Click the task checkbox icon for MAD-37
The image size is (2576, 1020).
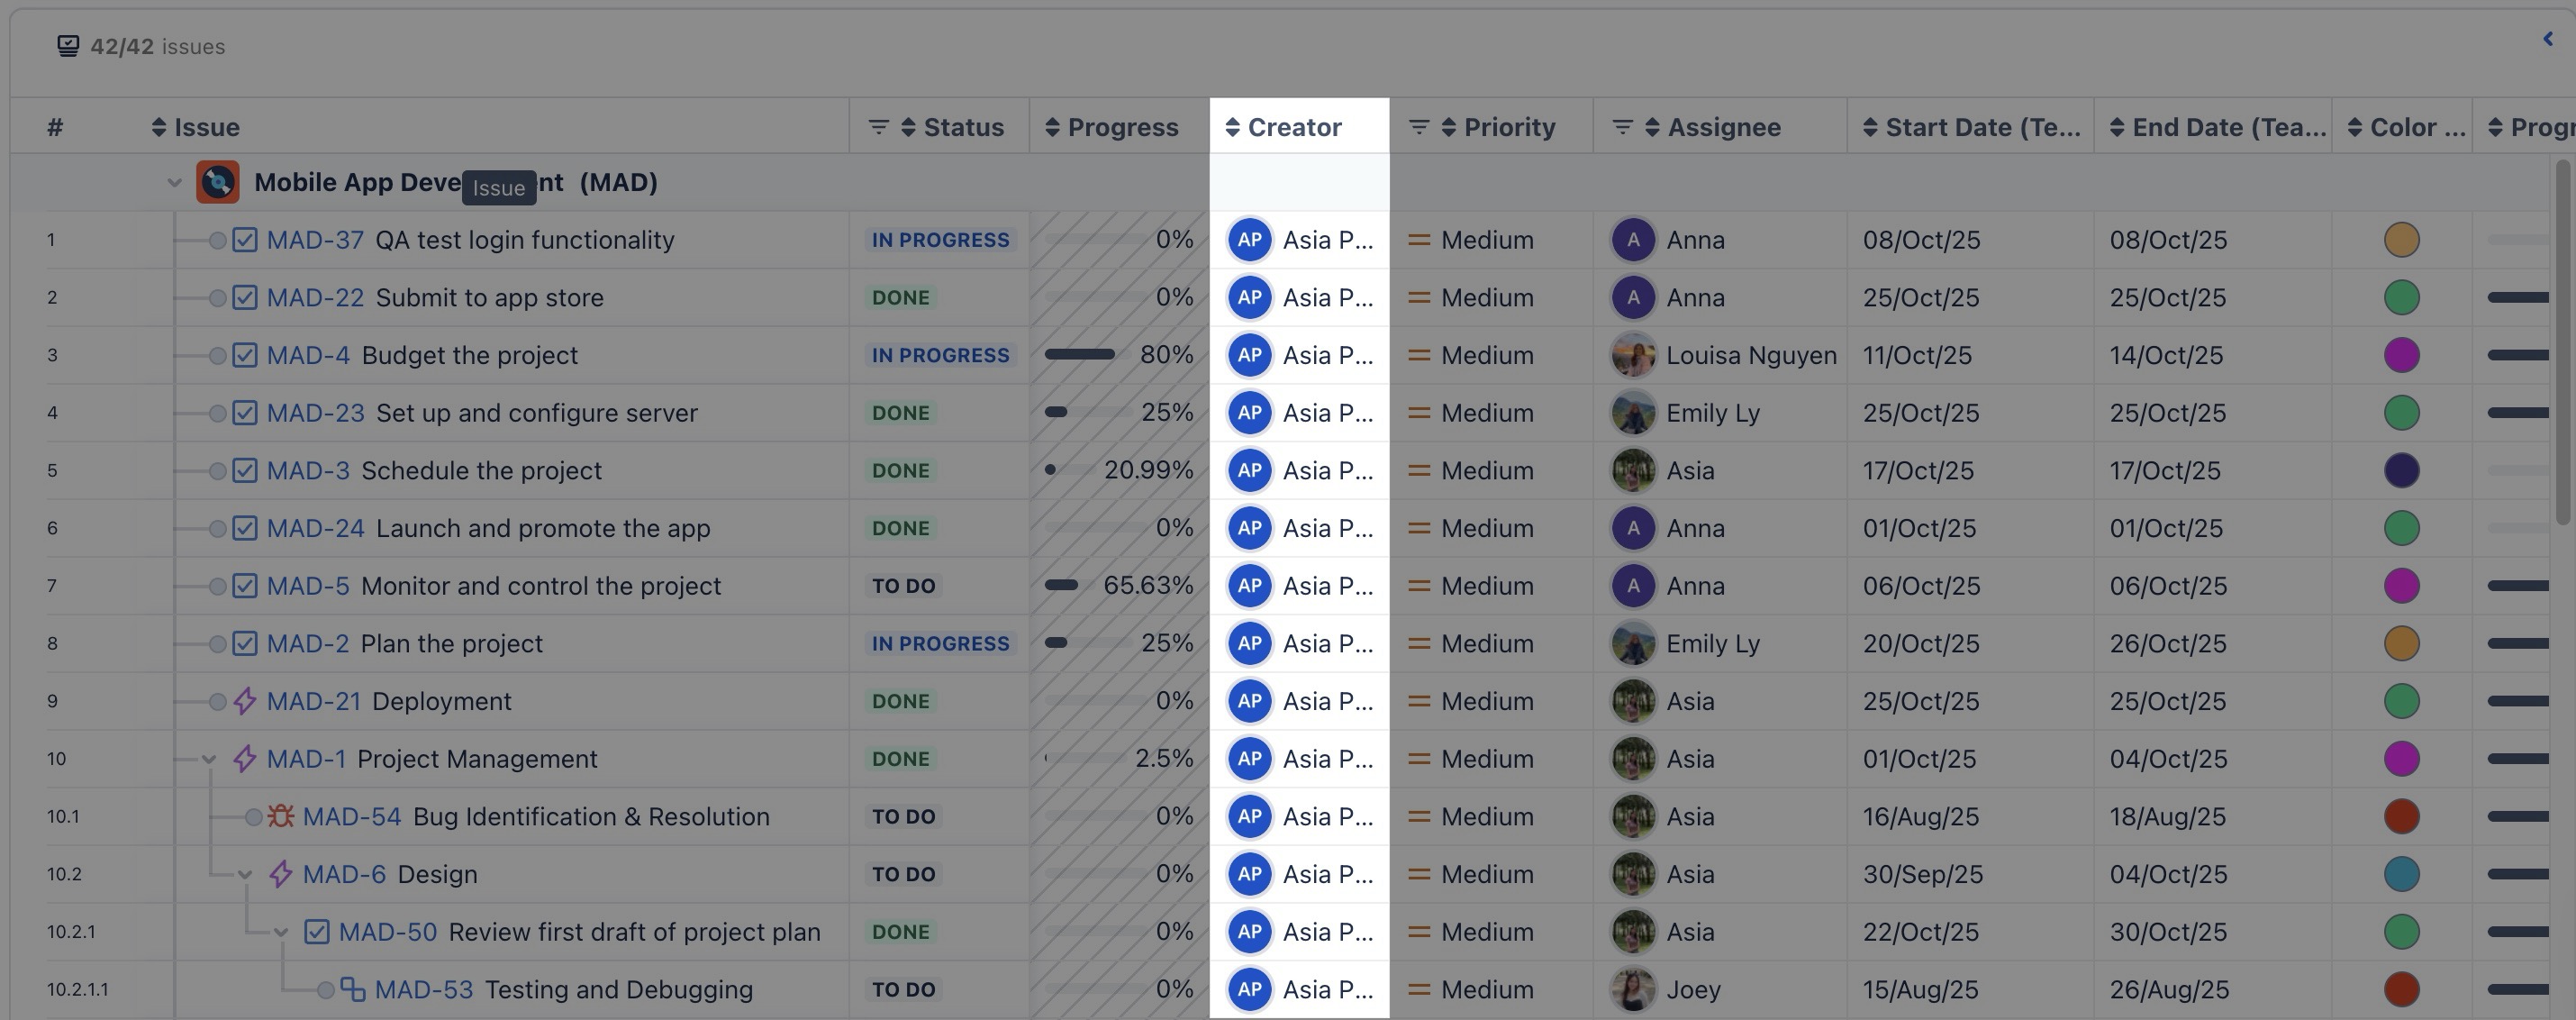pyautogui.click(x=245, y=240)
